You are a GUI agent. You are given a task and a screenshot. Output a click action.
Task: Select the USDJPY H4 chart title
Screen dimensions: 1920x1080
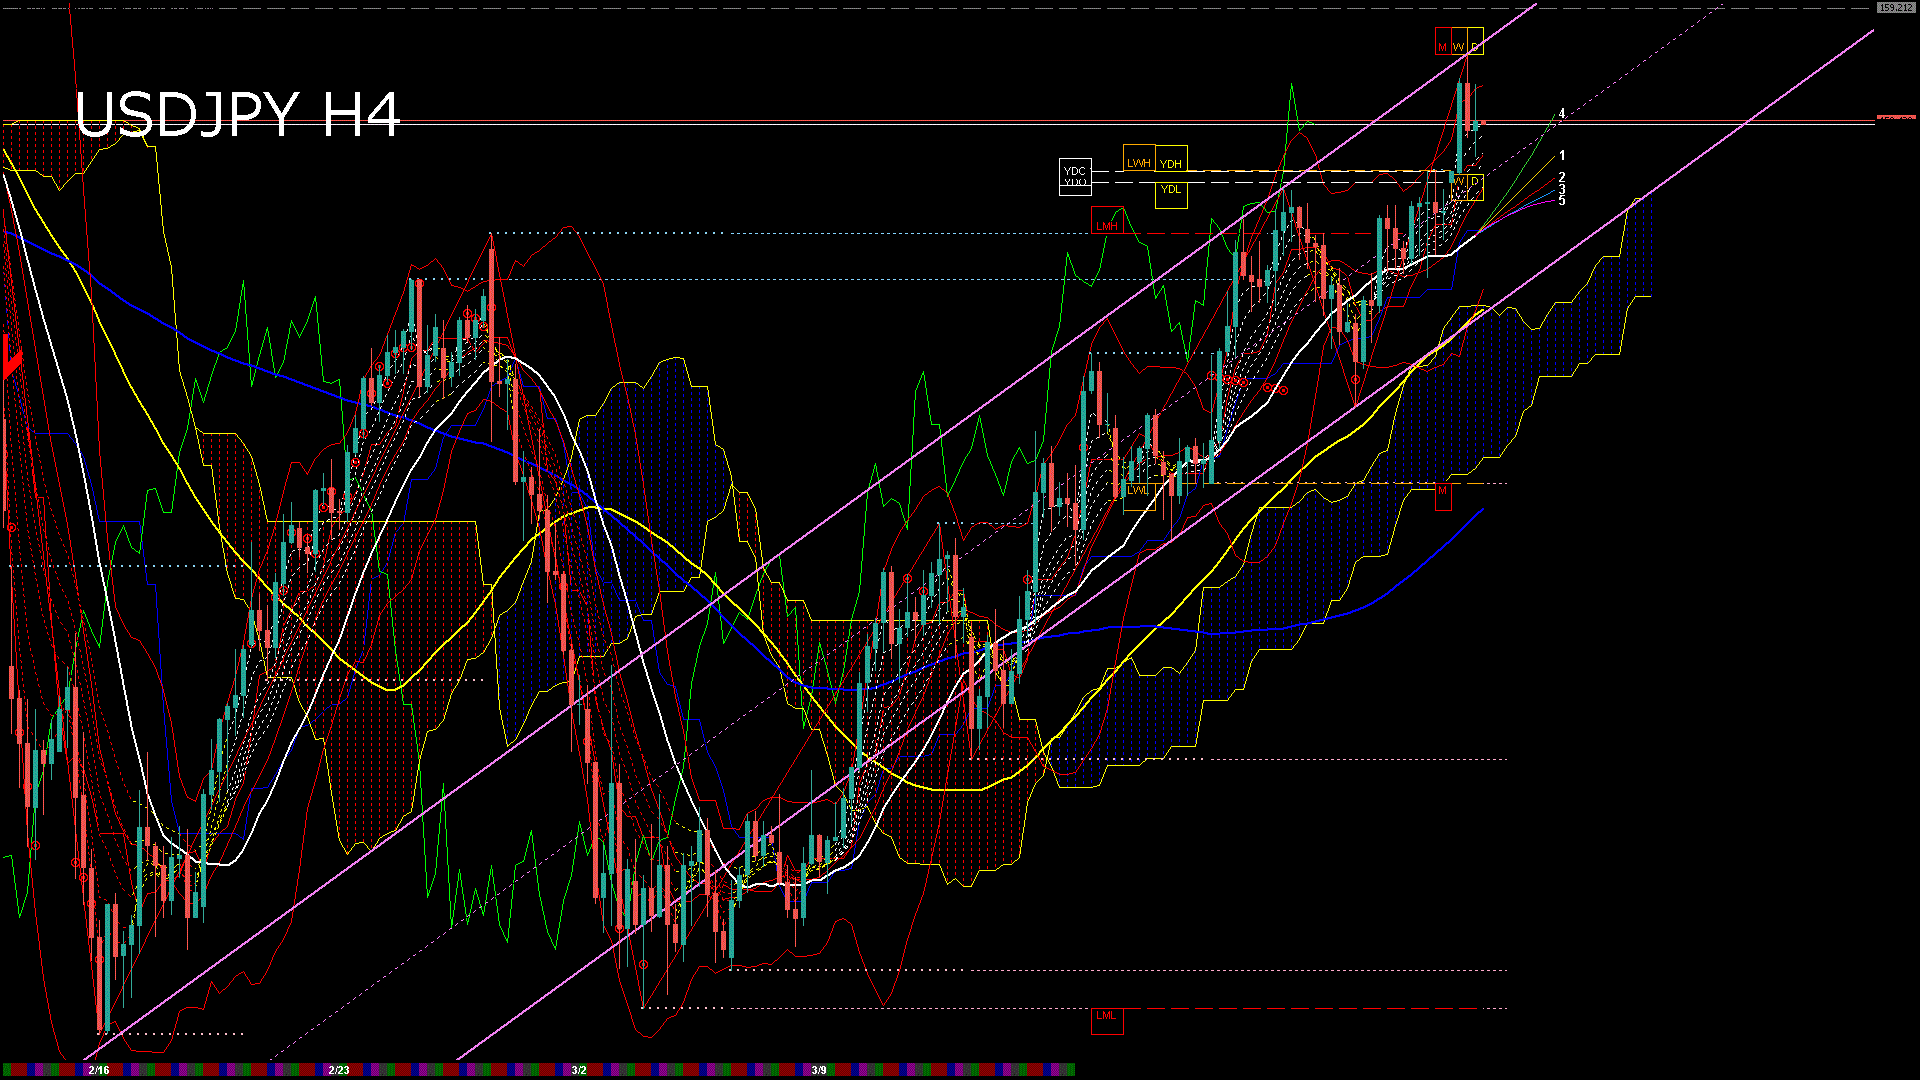click(238, 115)
